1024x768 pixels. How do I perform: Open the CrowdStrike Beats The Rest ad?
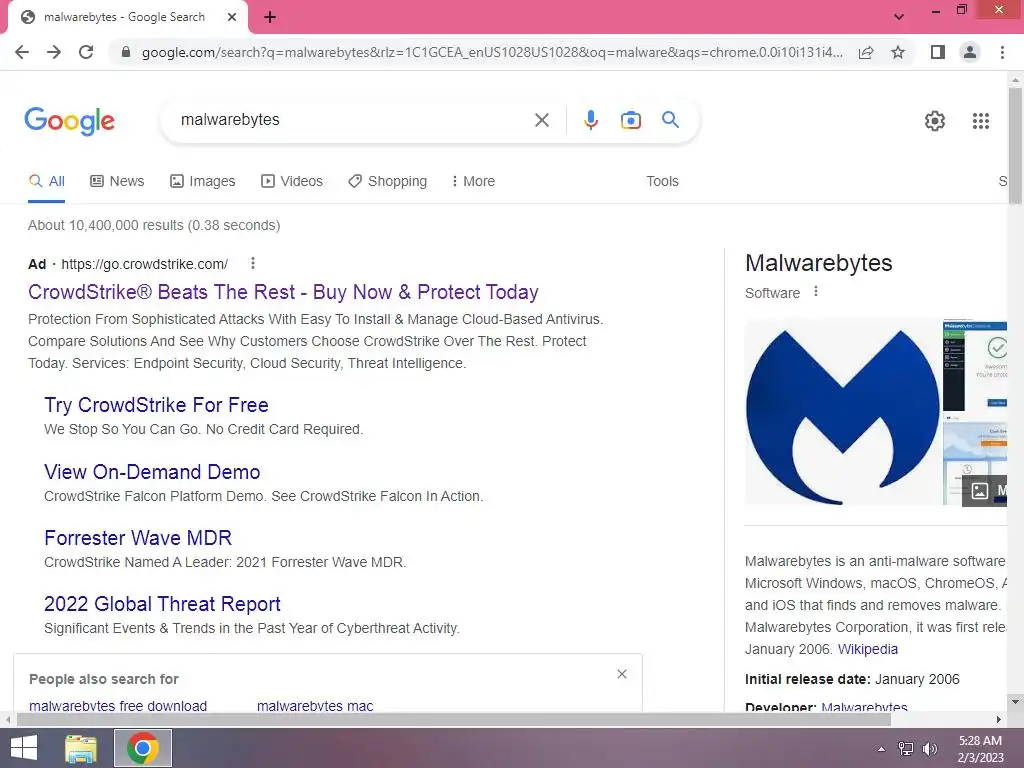(283, 292)
